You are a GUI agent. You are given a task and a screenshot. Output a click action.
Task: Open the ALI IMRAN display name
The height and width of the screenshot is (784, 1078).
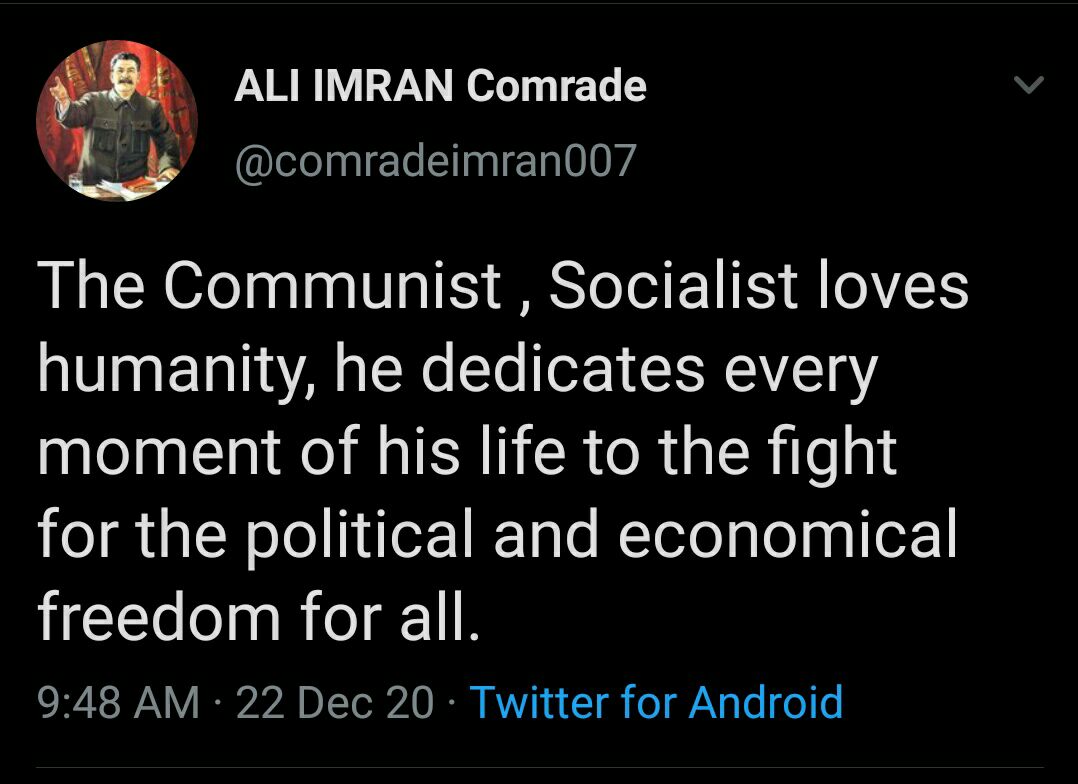click(x=346, y=87)
